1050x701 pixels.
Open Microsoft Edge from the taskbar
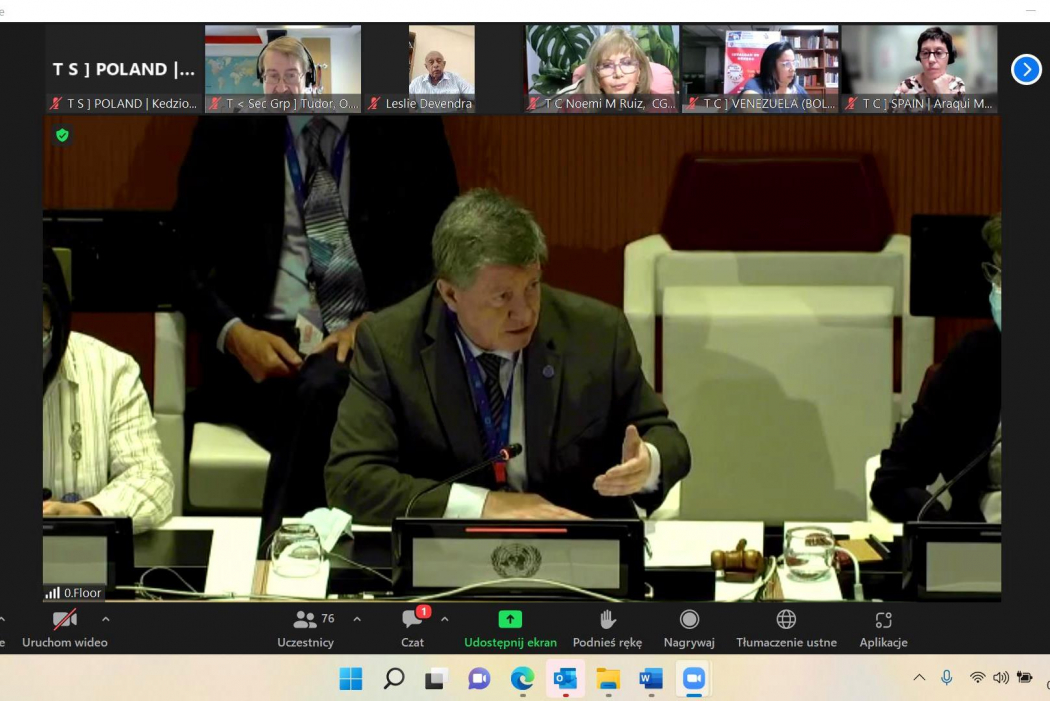(x=522, y=679)
